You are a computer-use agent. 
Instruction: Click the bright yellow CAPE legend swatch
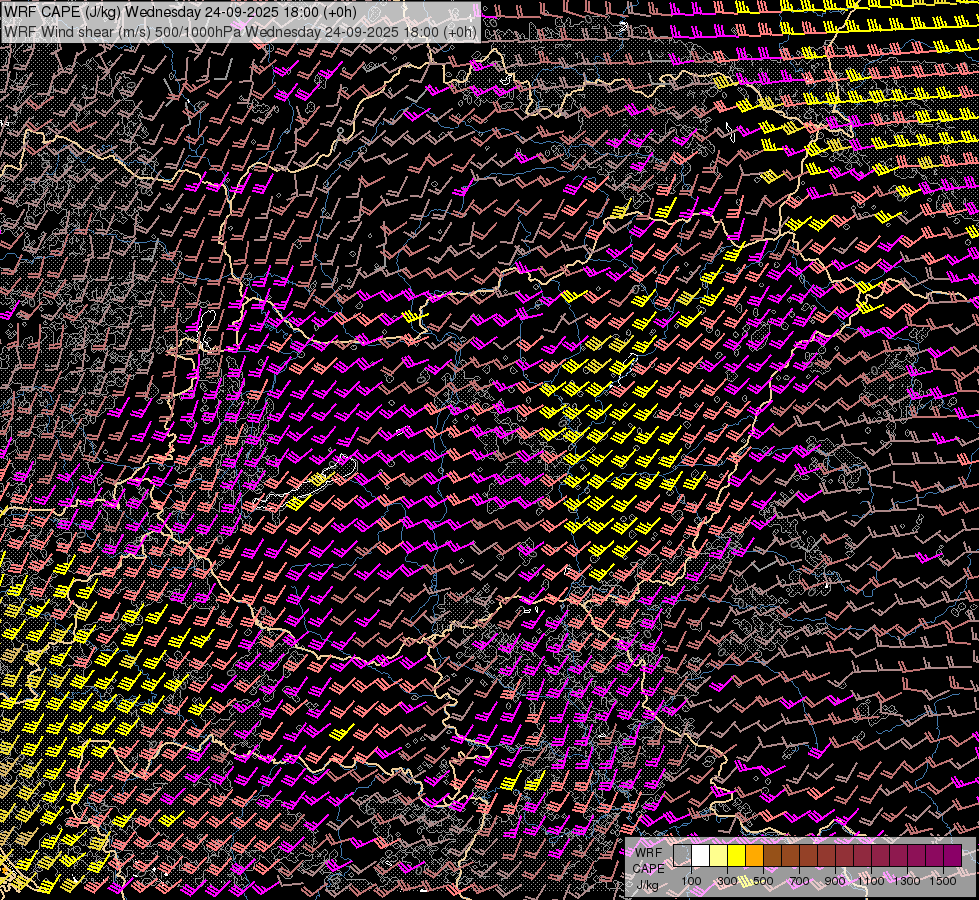coord(736,855)
